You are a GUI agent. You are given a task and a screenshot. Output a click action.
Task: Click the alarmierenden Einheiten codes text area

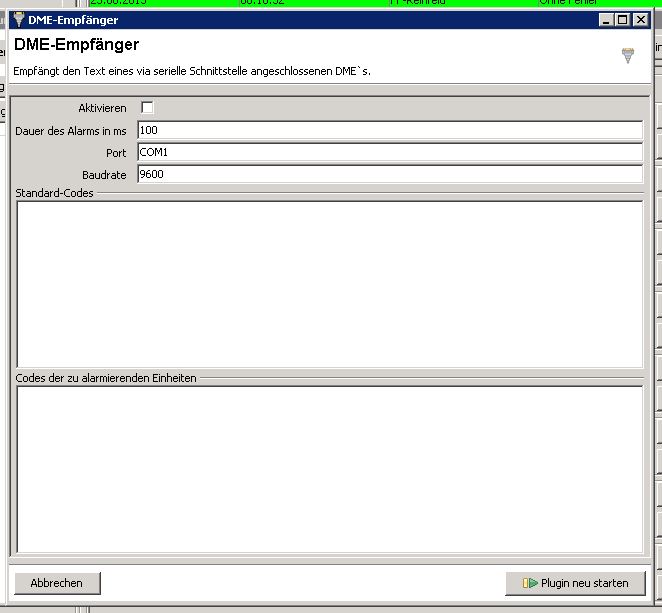[x=329, y=468]
